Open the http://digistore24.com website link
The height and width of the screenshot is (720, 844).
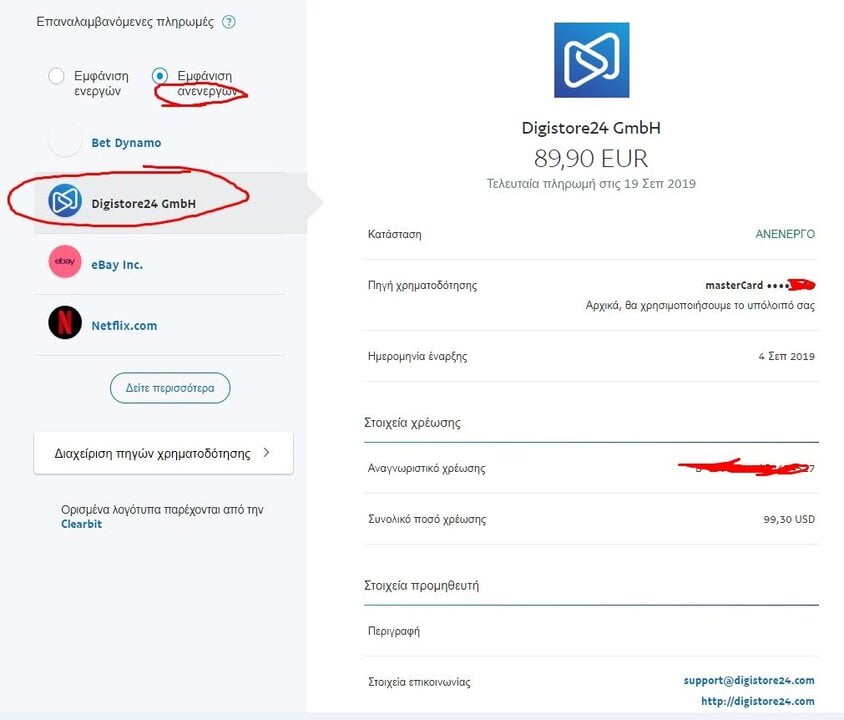click(x=757, y=701)
